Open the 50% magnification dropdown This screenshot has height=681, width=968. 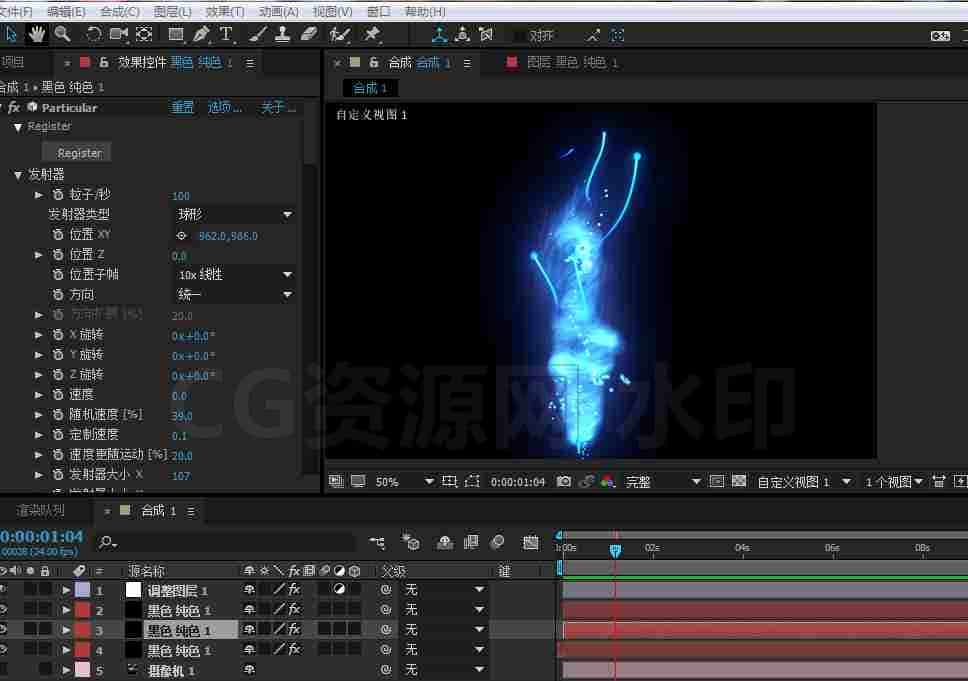(x=404, y=482)
